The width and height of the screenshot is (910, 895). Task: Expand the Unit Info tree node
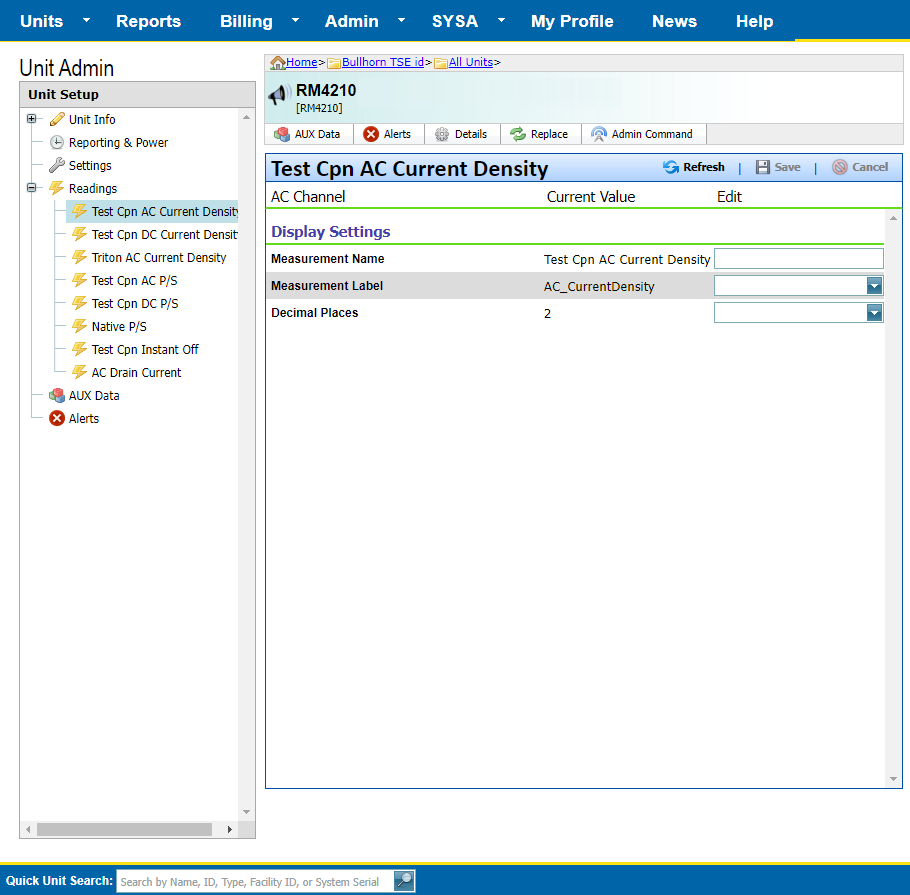click(32, 119)
